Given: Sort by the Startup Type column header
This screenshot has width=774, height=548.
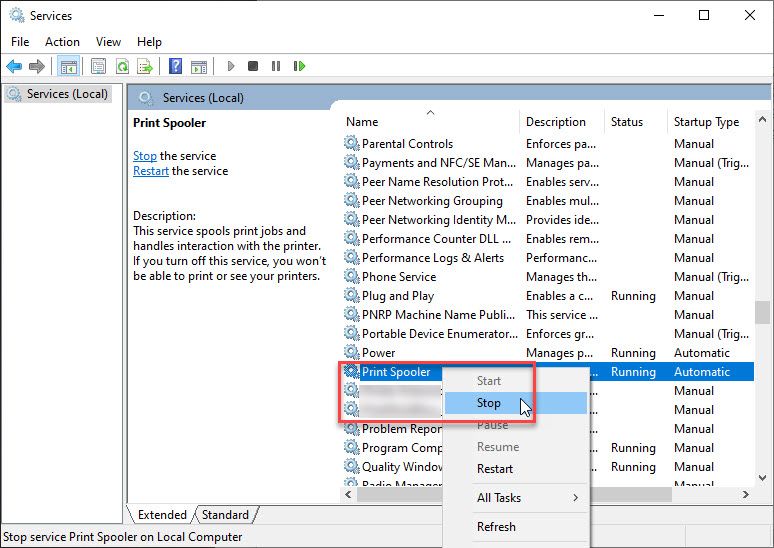Looking at the screenshot, I should click(x=706, y=122).
